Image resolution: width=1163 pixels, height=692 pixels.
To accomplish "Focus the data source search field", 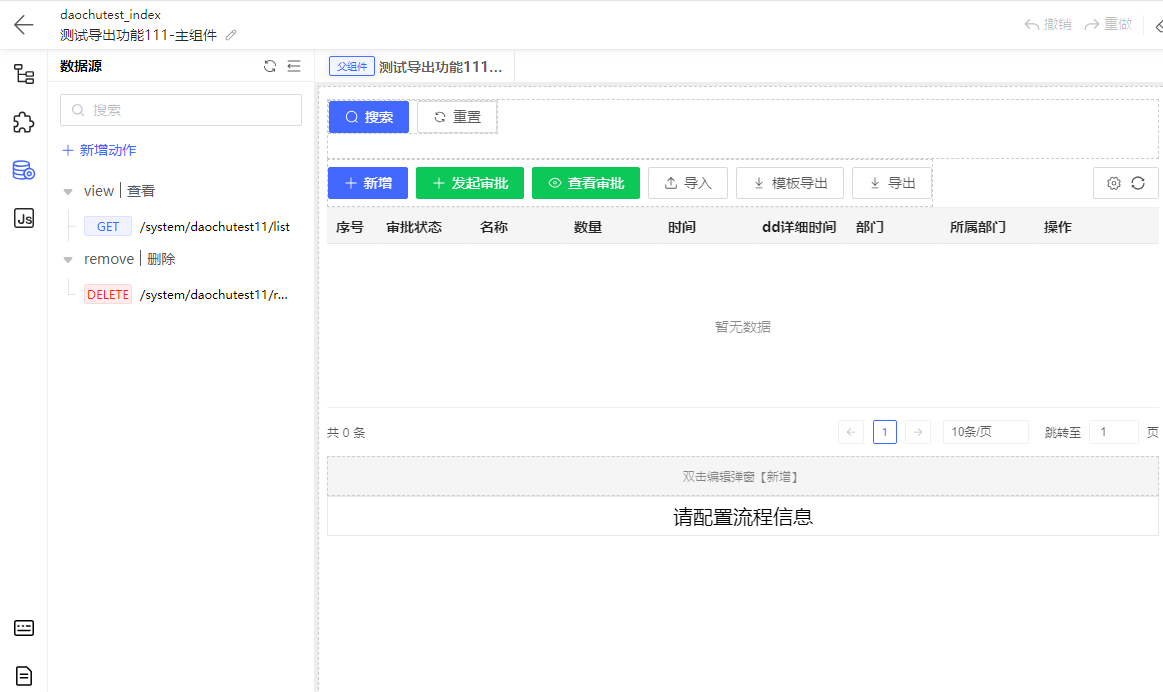I will [181, 110].
